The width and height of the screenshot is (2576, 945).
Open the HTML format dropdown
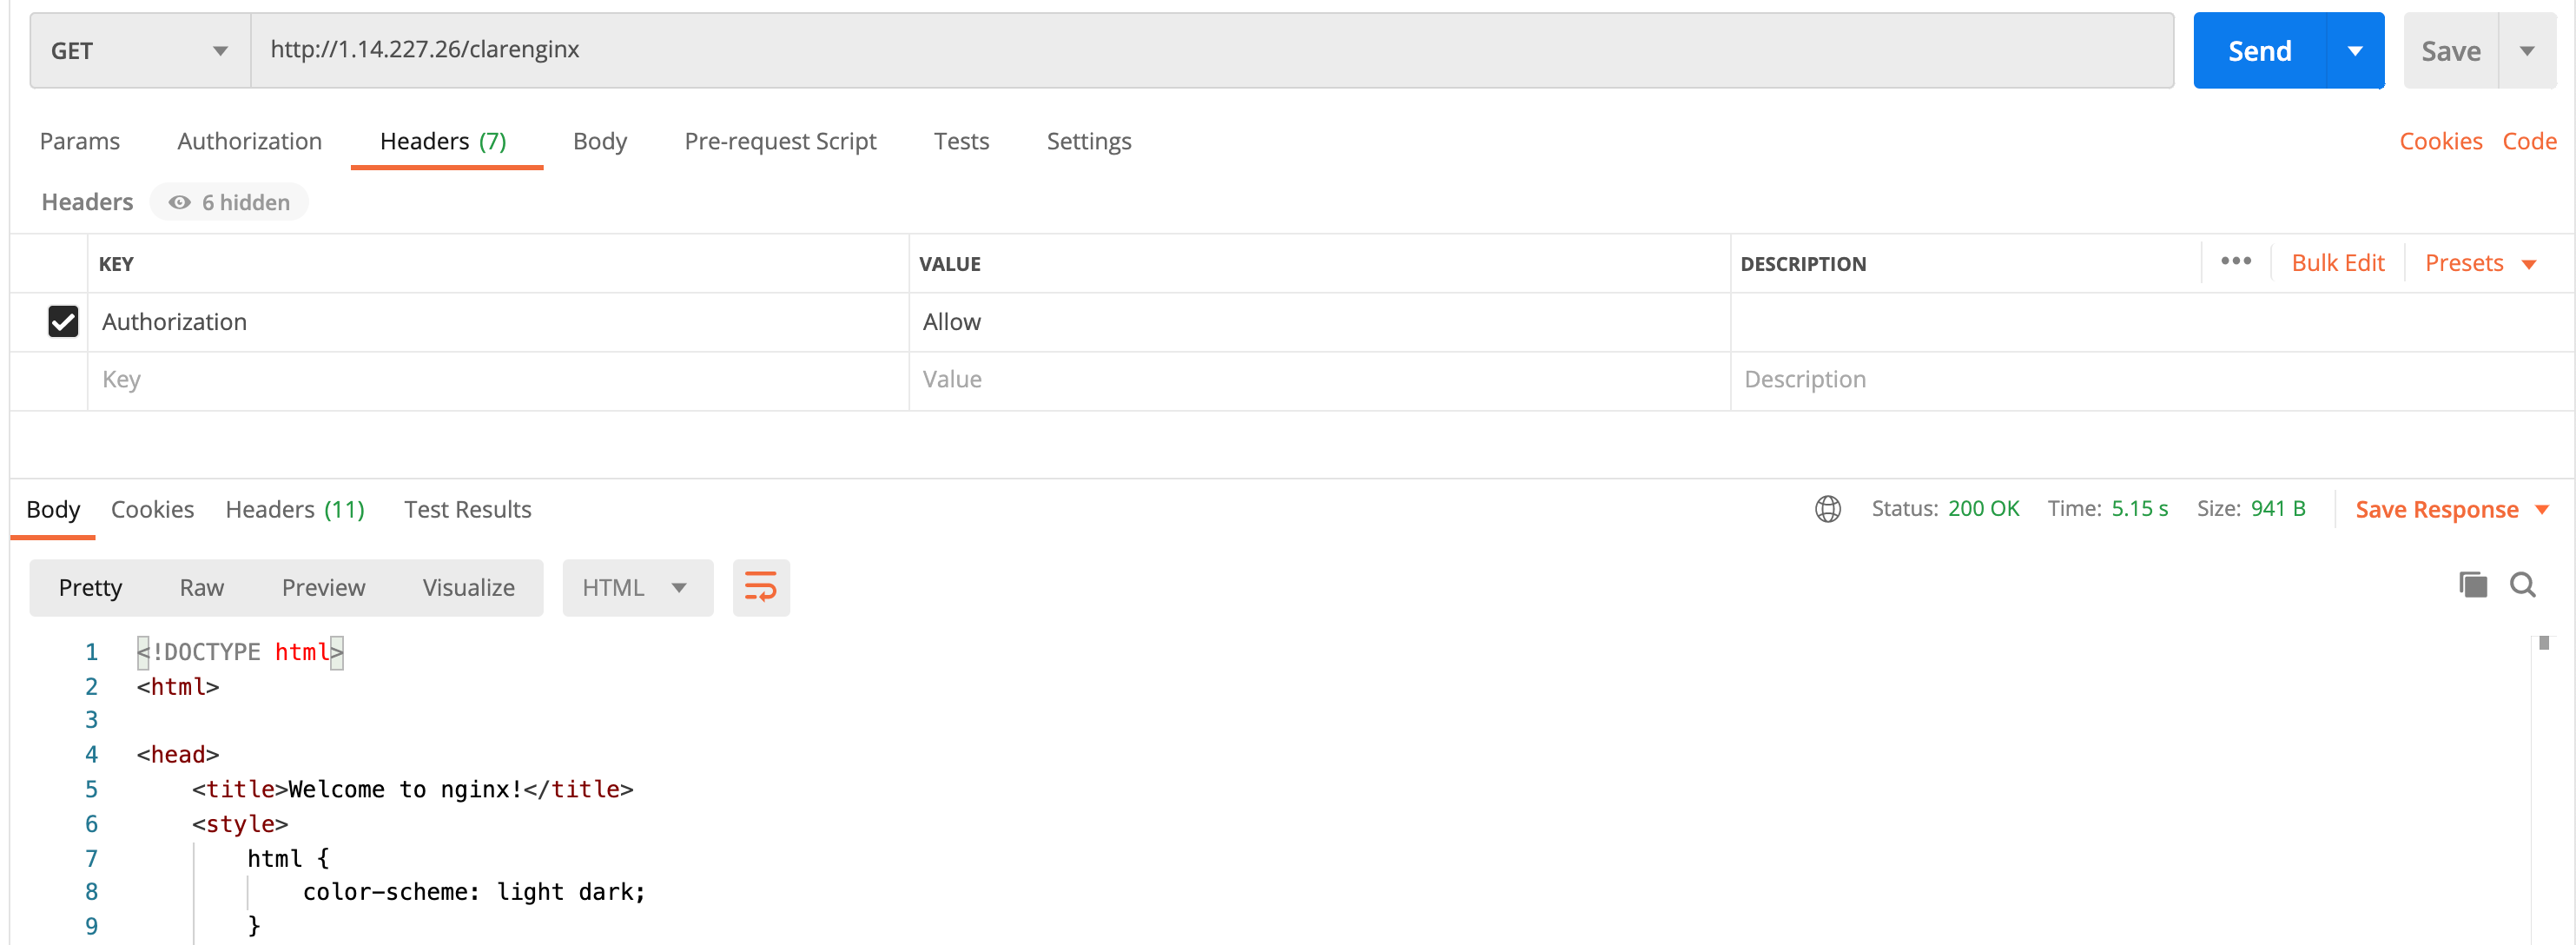point(637,587)
